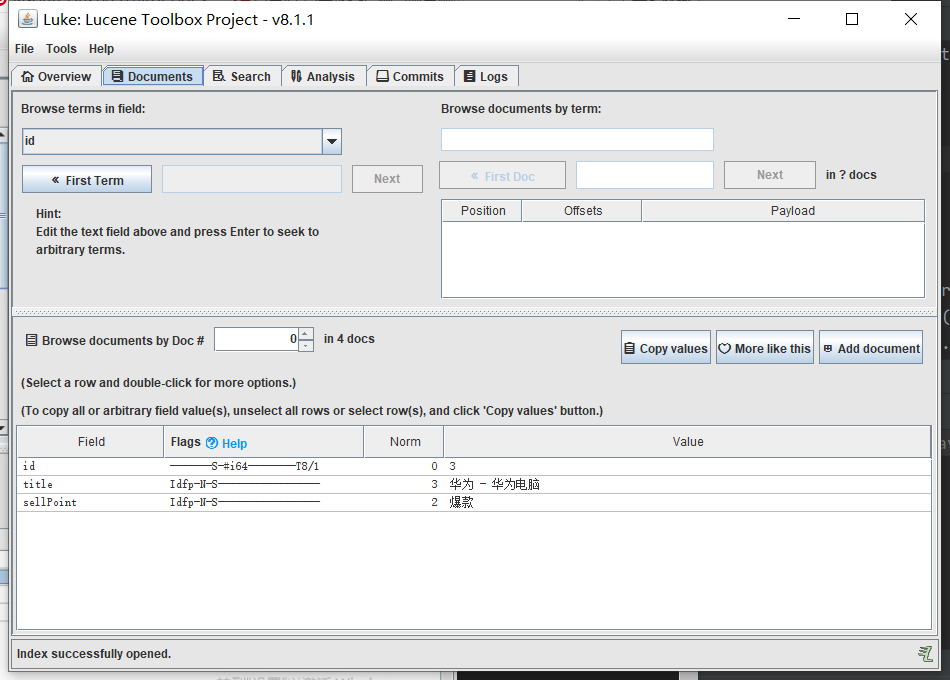Image resolution: width=950 pixels, height=680 pixels.
Task: Go to the Commits tab
Action: click(x=410, y=76)
